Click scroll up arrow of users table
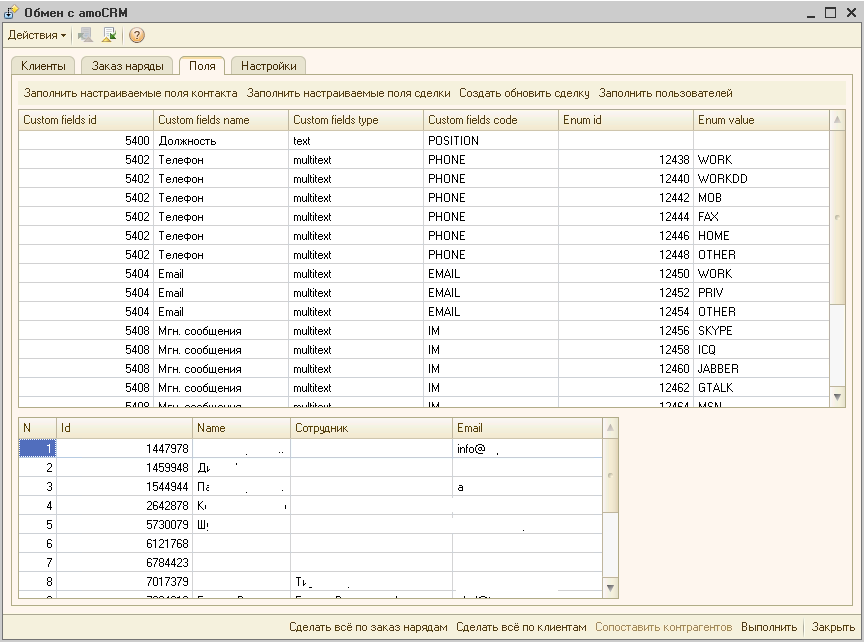Image resolution: width=864 pixels, height=642 pixels. pyautogui.click(x=610, y=428)
